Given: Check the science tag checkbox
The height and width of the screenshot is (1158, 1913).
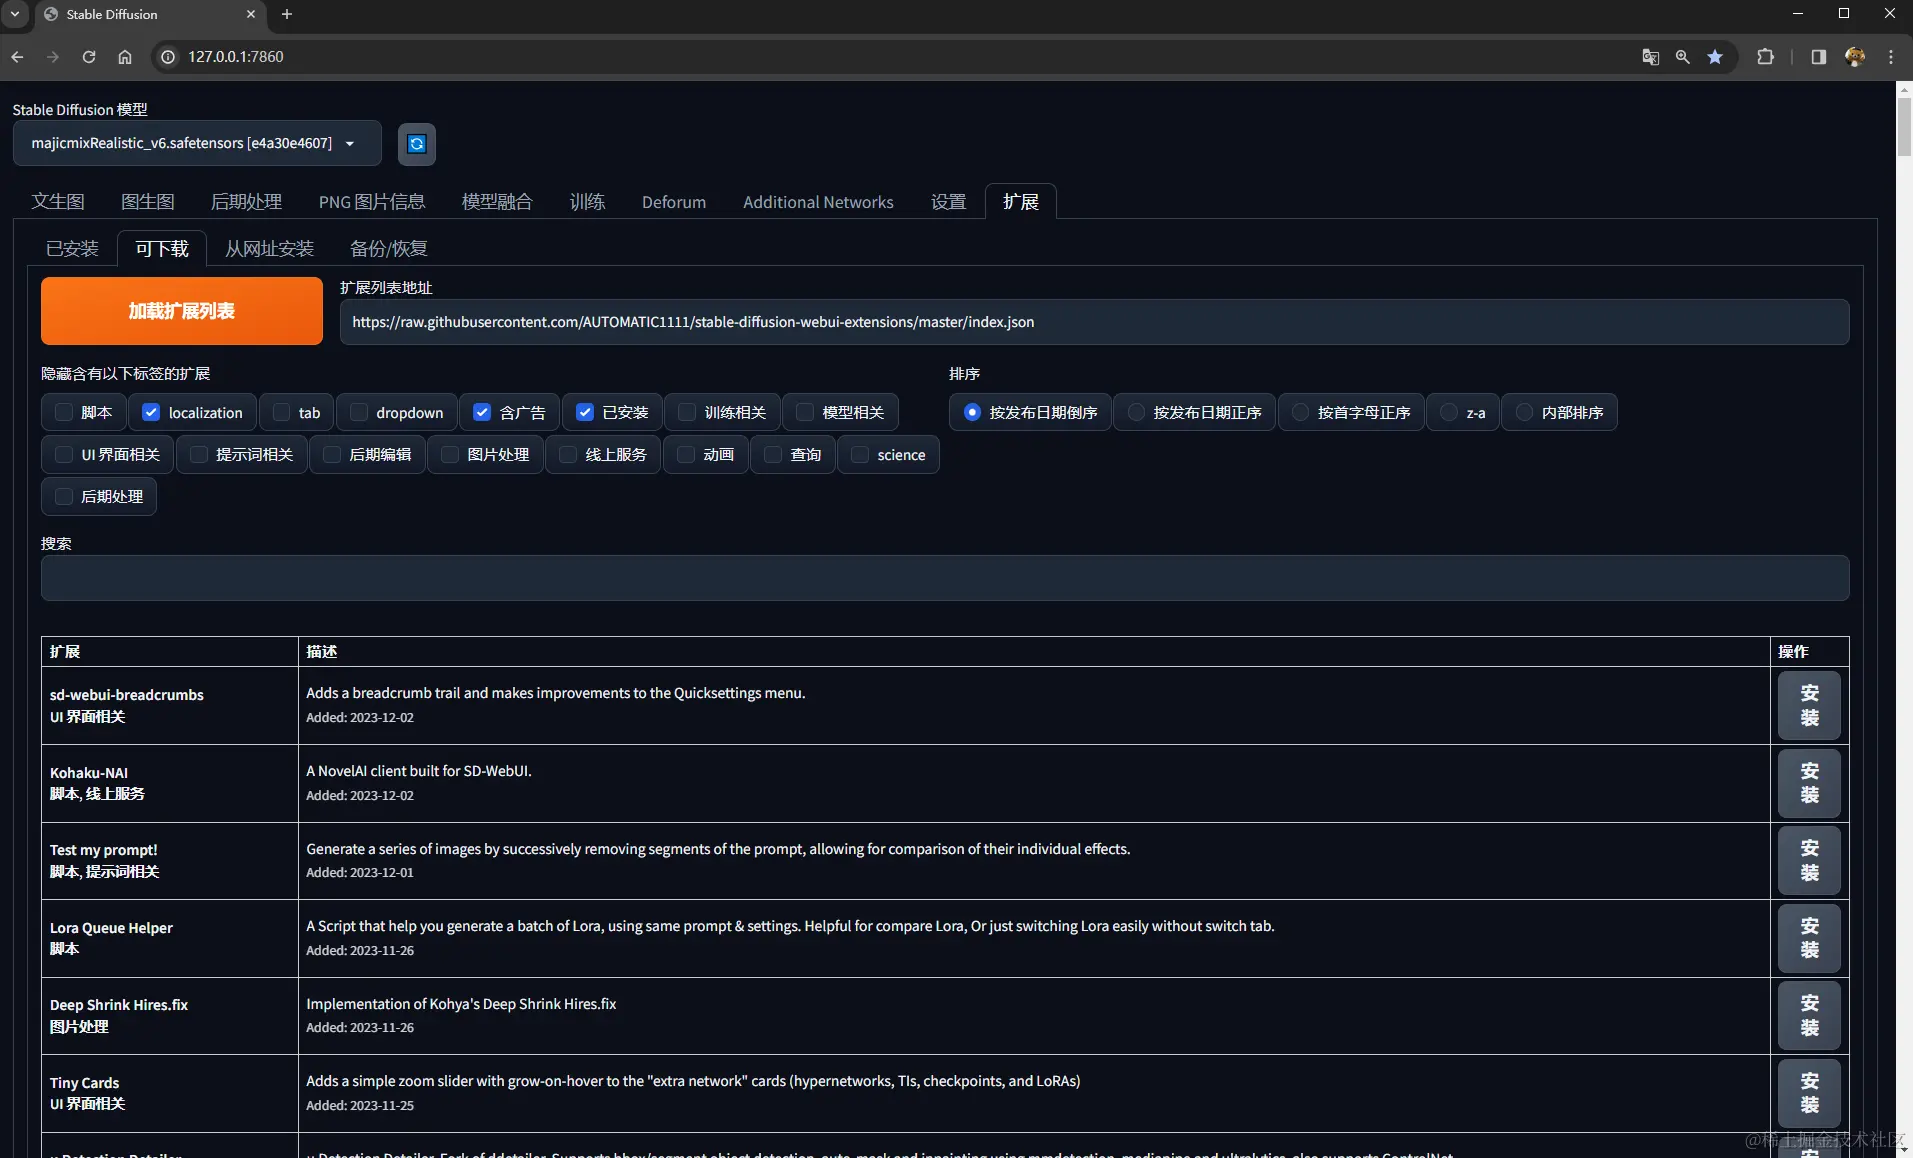Looking at the screenshot, I should [860, 454].
